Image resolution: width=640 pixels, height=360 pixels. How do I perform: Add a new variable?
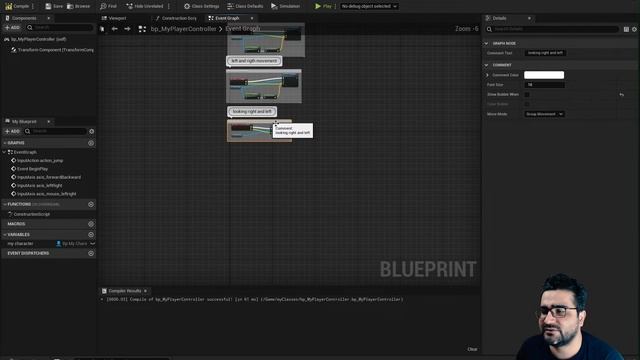coord(91,235)
